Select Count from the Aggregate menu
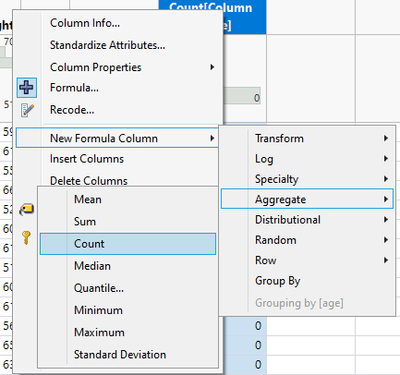400x375 pixels. 128,244
